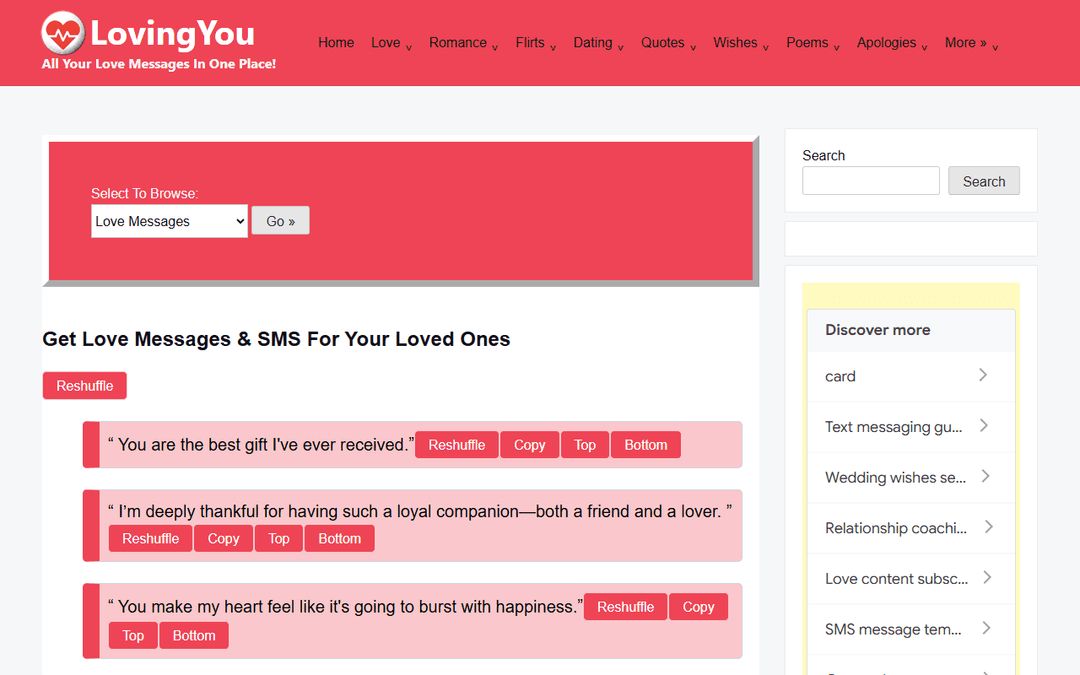The height and width of the screenshot is (675, 1080).
Task: Reshuffle the 'burst with happiness' message
Action: (x=625, y=607)
